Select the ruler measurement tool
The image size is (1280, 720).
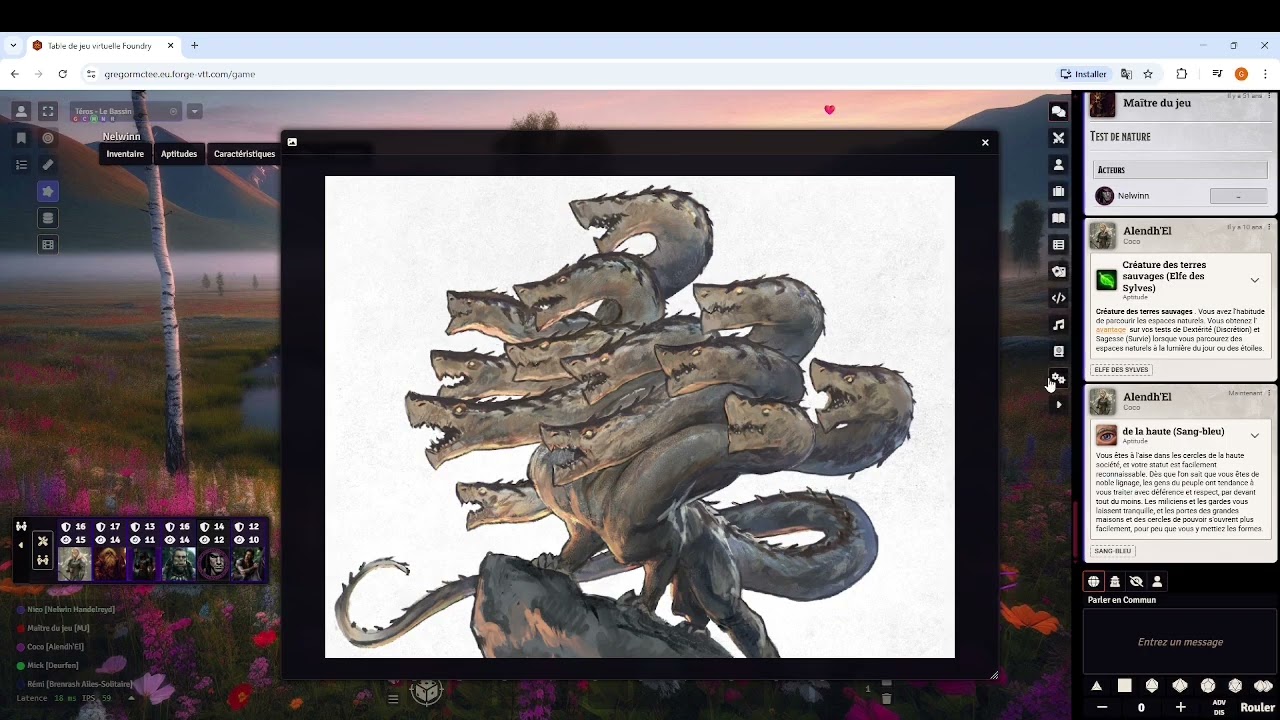pos(48,165)
